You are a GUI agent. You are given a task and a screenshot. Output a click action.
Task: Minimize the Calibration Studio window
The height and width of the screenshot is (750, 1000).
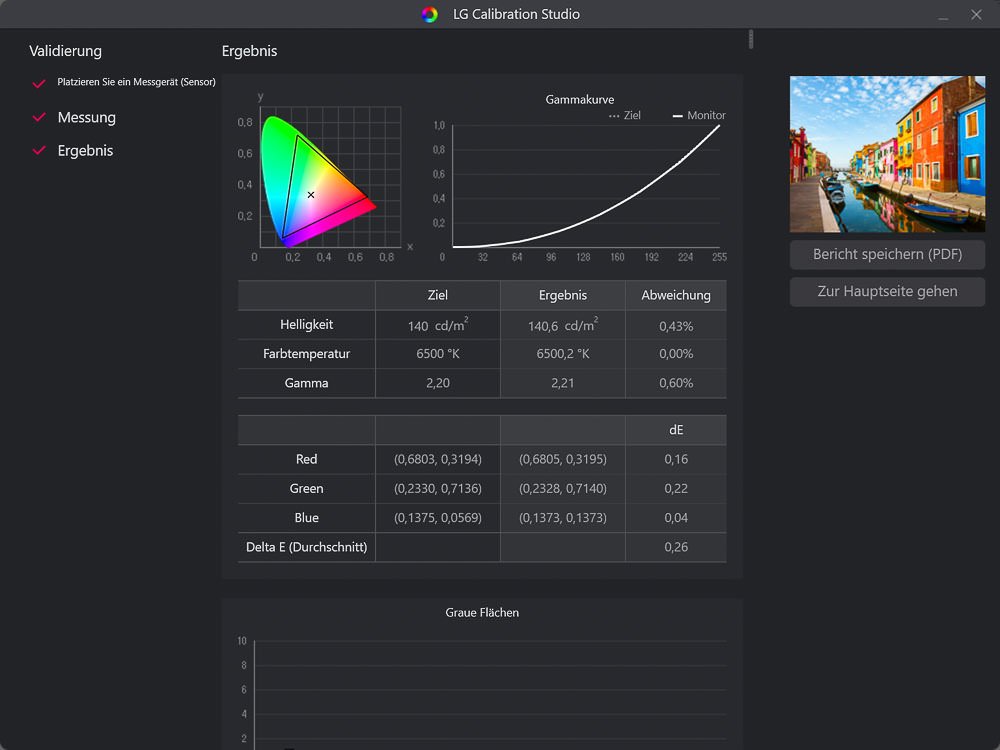coord(942,15)
